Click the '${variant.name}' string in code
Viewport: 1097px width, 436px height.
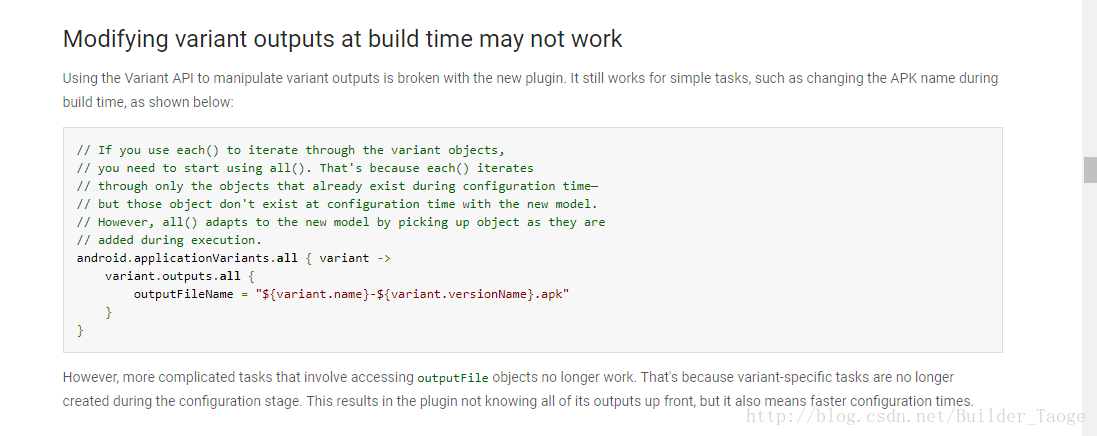tap(314, 295)
